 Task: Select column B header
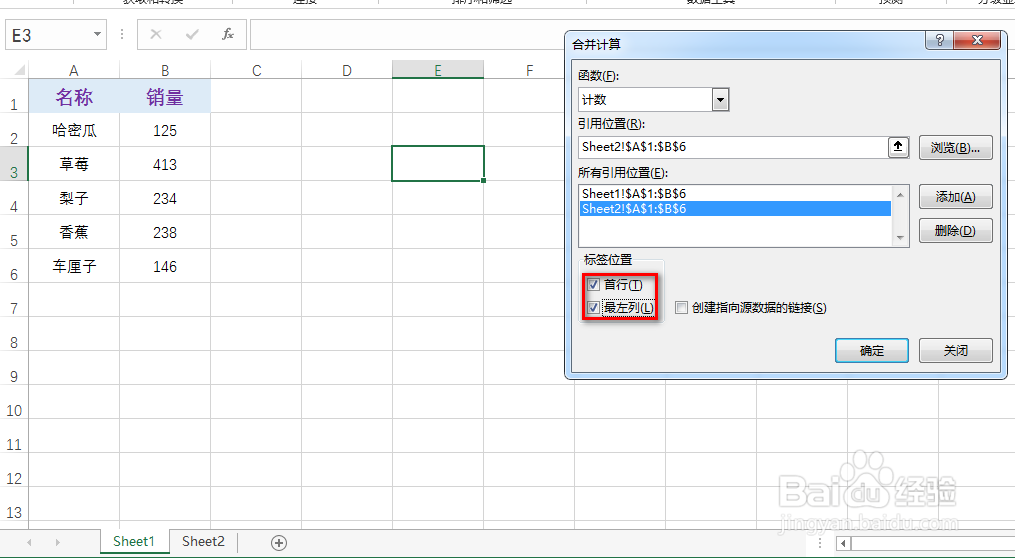pyautogui.click(x=165, y=70)
